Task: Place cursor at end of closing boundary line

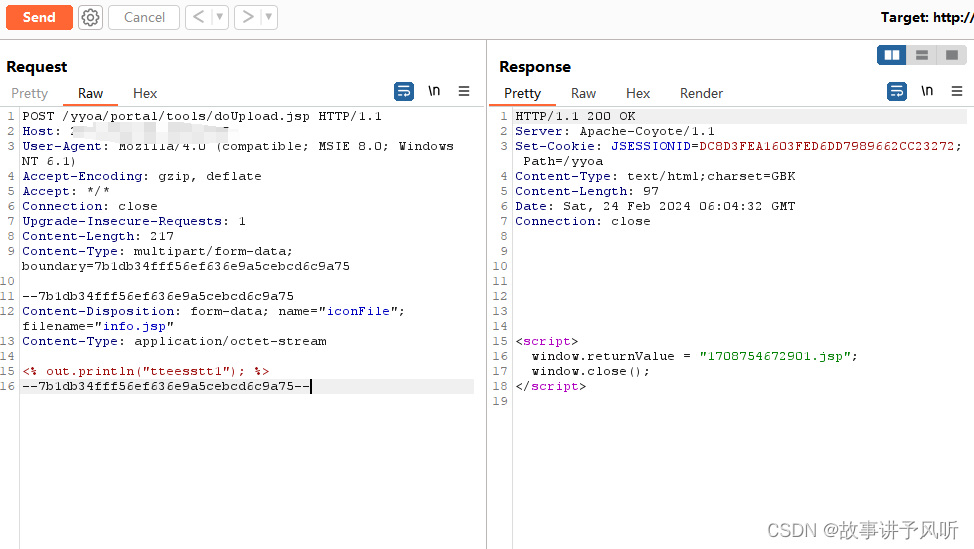Action: point(311,386)
